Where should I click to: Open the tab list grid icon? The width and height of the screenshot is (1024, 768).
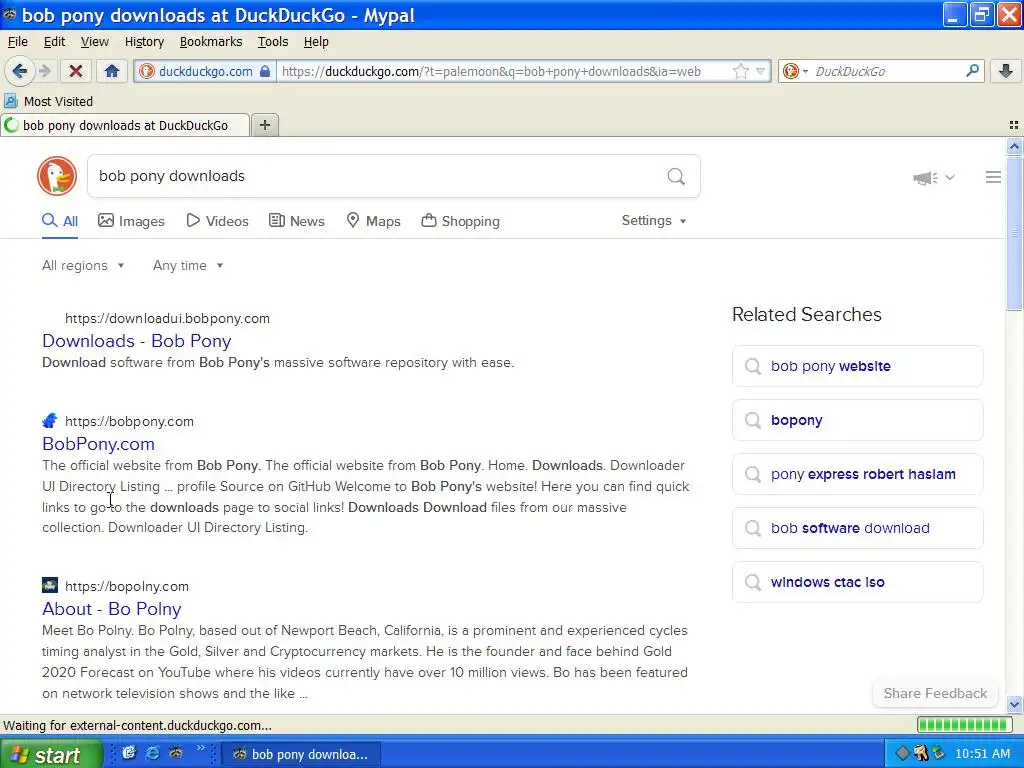[1014, 125]
